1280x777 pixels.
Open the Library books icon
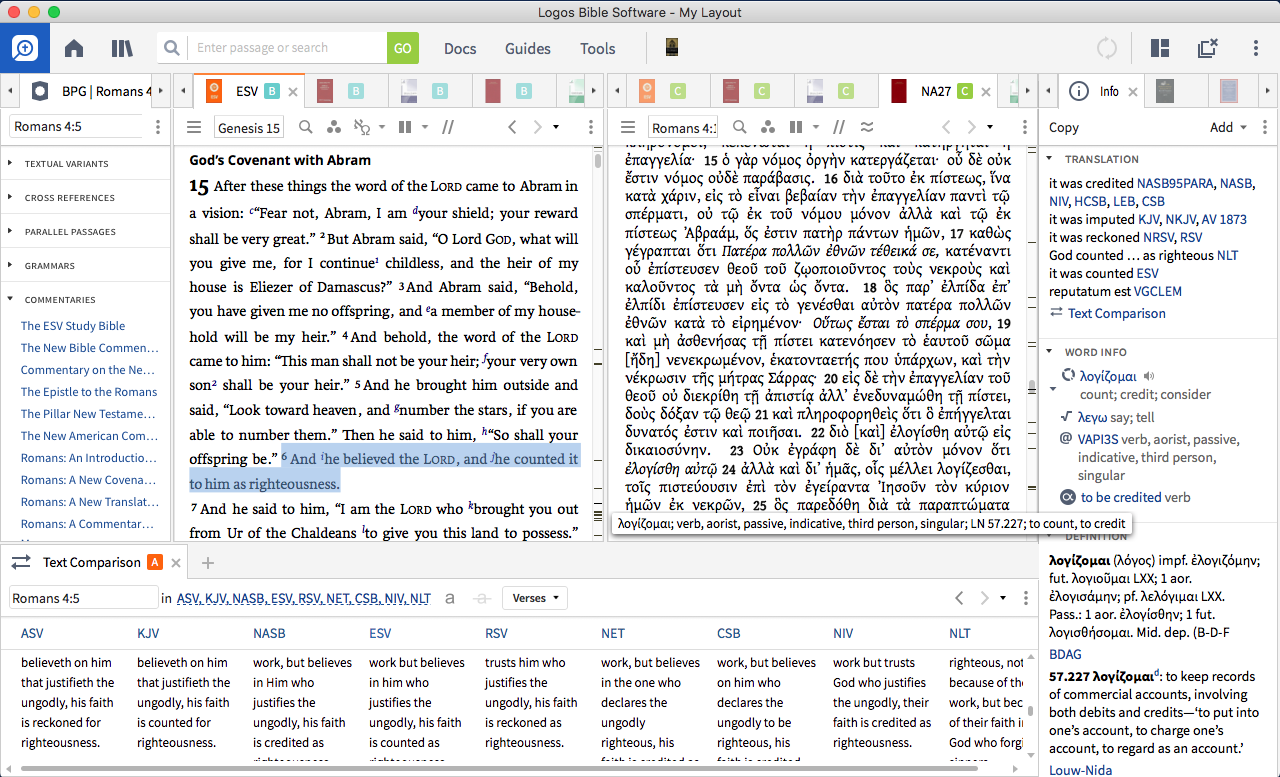122,48
